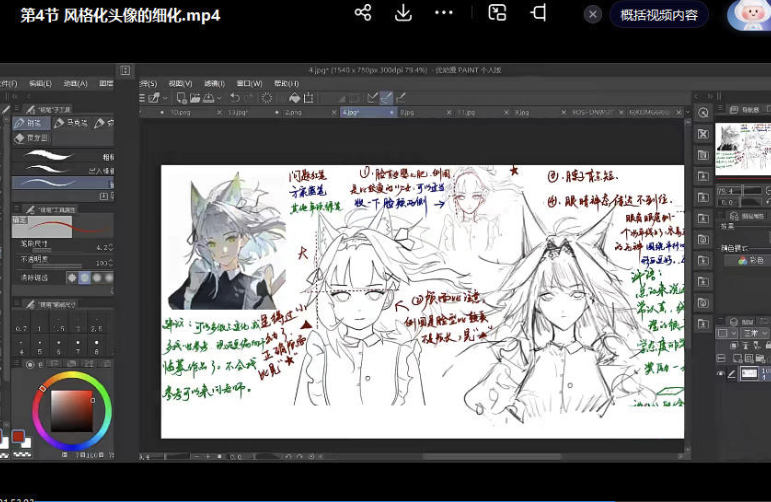Select the transparent color checker swatch
771x502 pixels.
click(x=21, y=455)
